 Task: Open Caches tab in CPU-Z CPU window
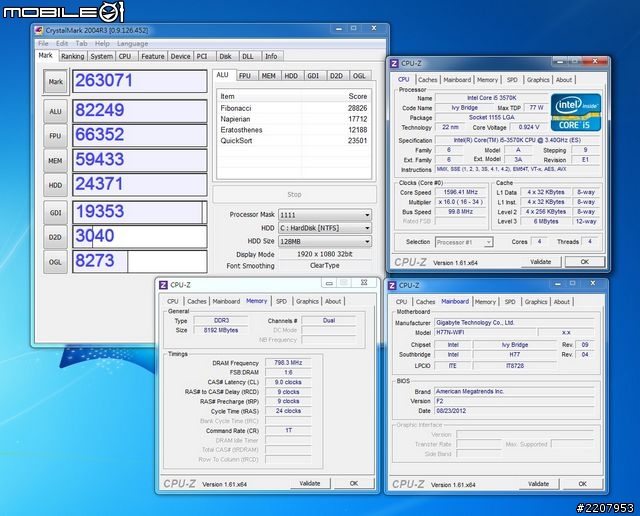point(427,80)
